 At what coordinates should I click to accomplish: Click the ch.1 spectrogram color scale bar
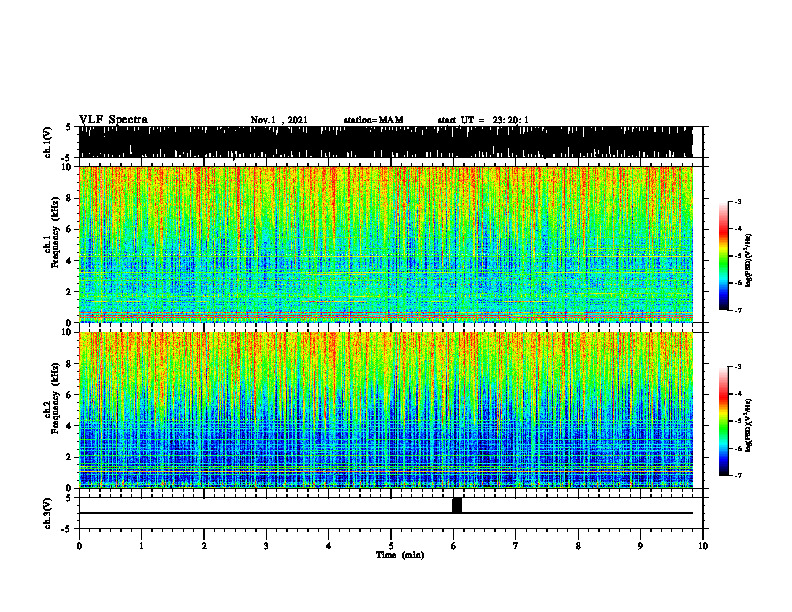click(x=723, y=256)
